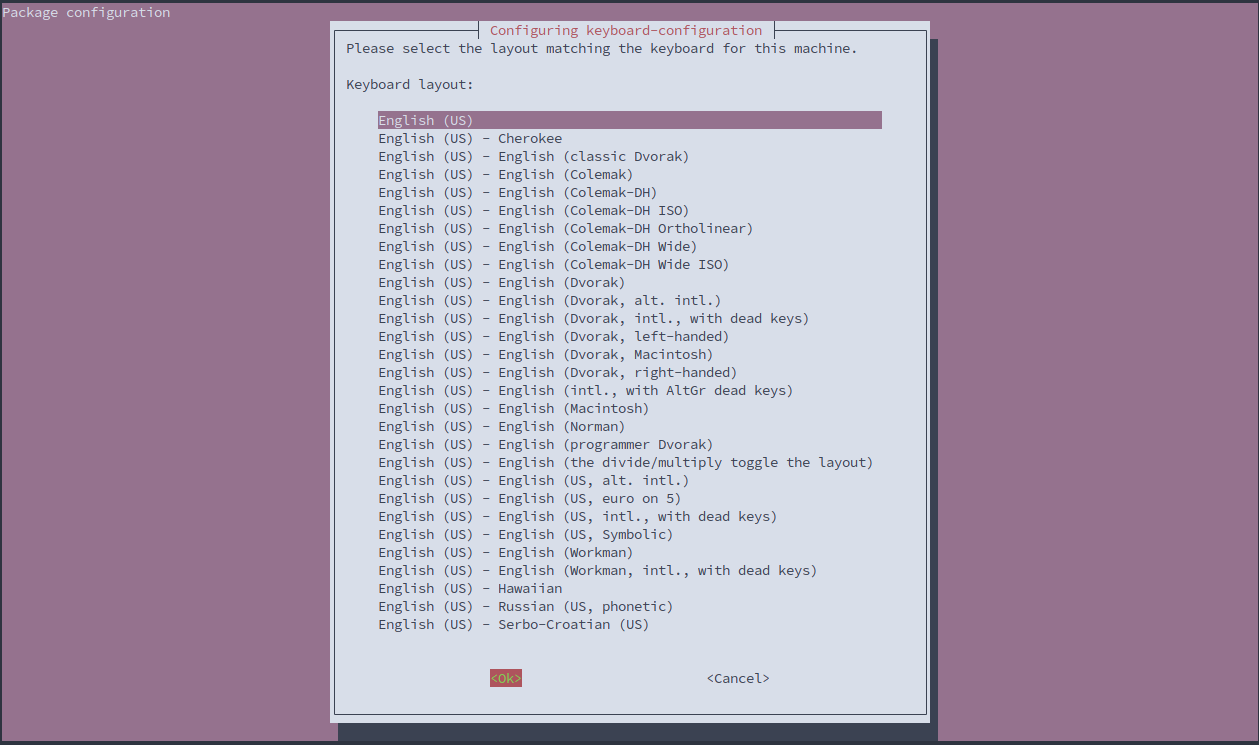Choose Russian (US, phonetic) layout
The image size is (1259, 745).
[525, 606]
